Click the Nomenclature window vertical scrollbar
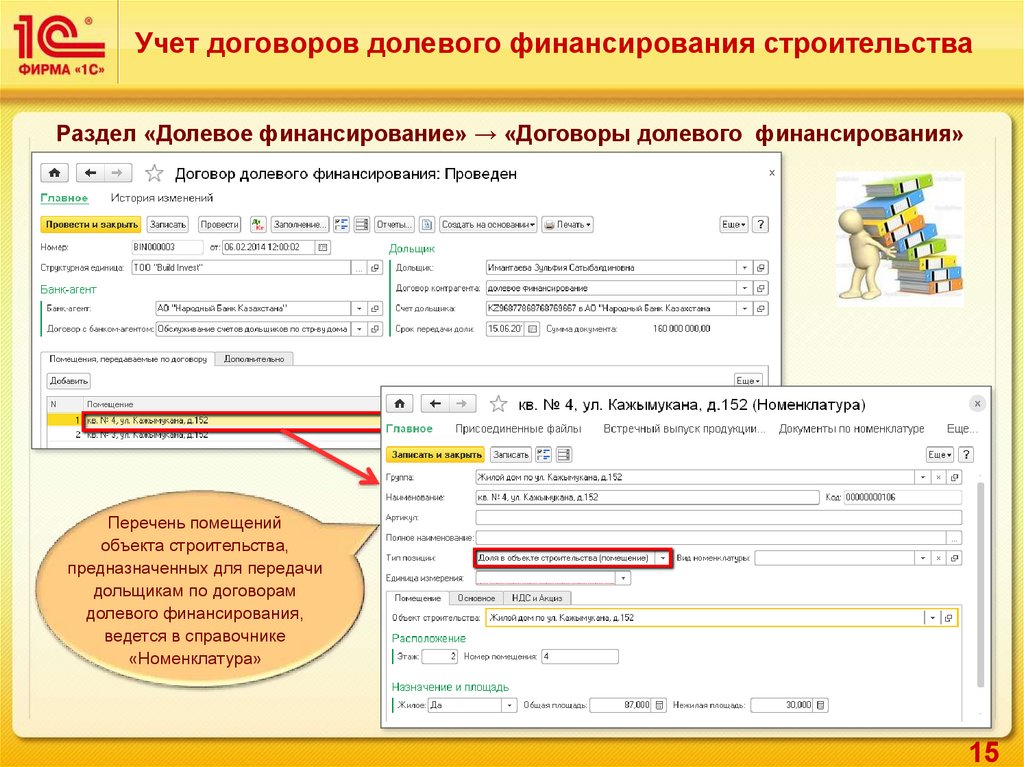 [981, 580]
